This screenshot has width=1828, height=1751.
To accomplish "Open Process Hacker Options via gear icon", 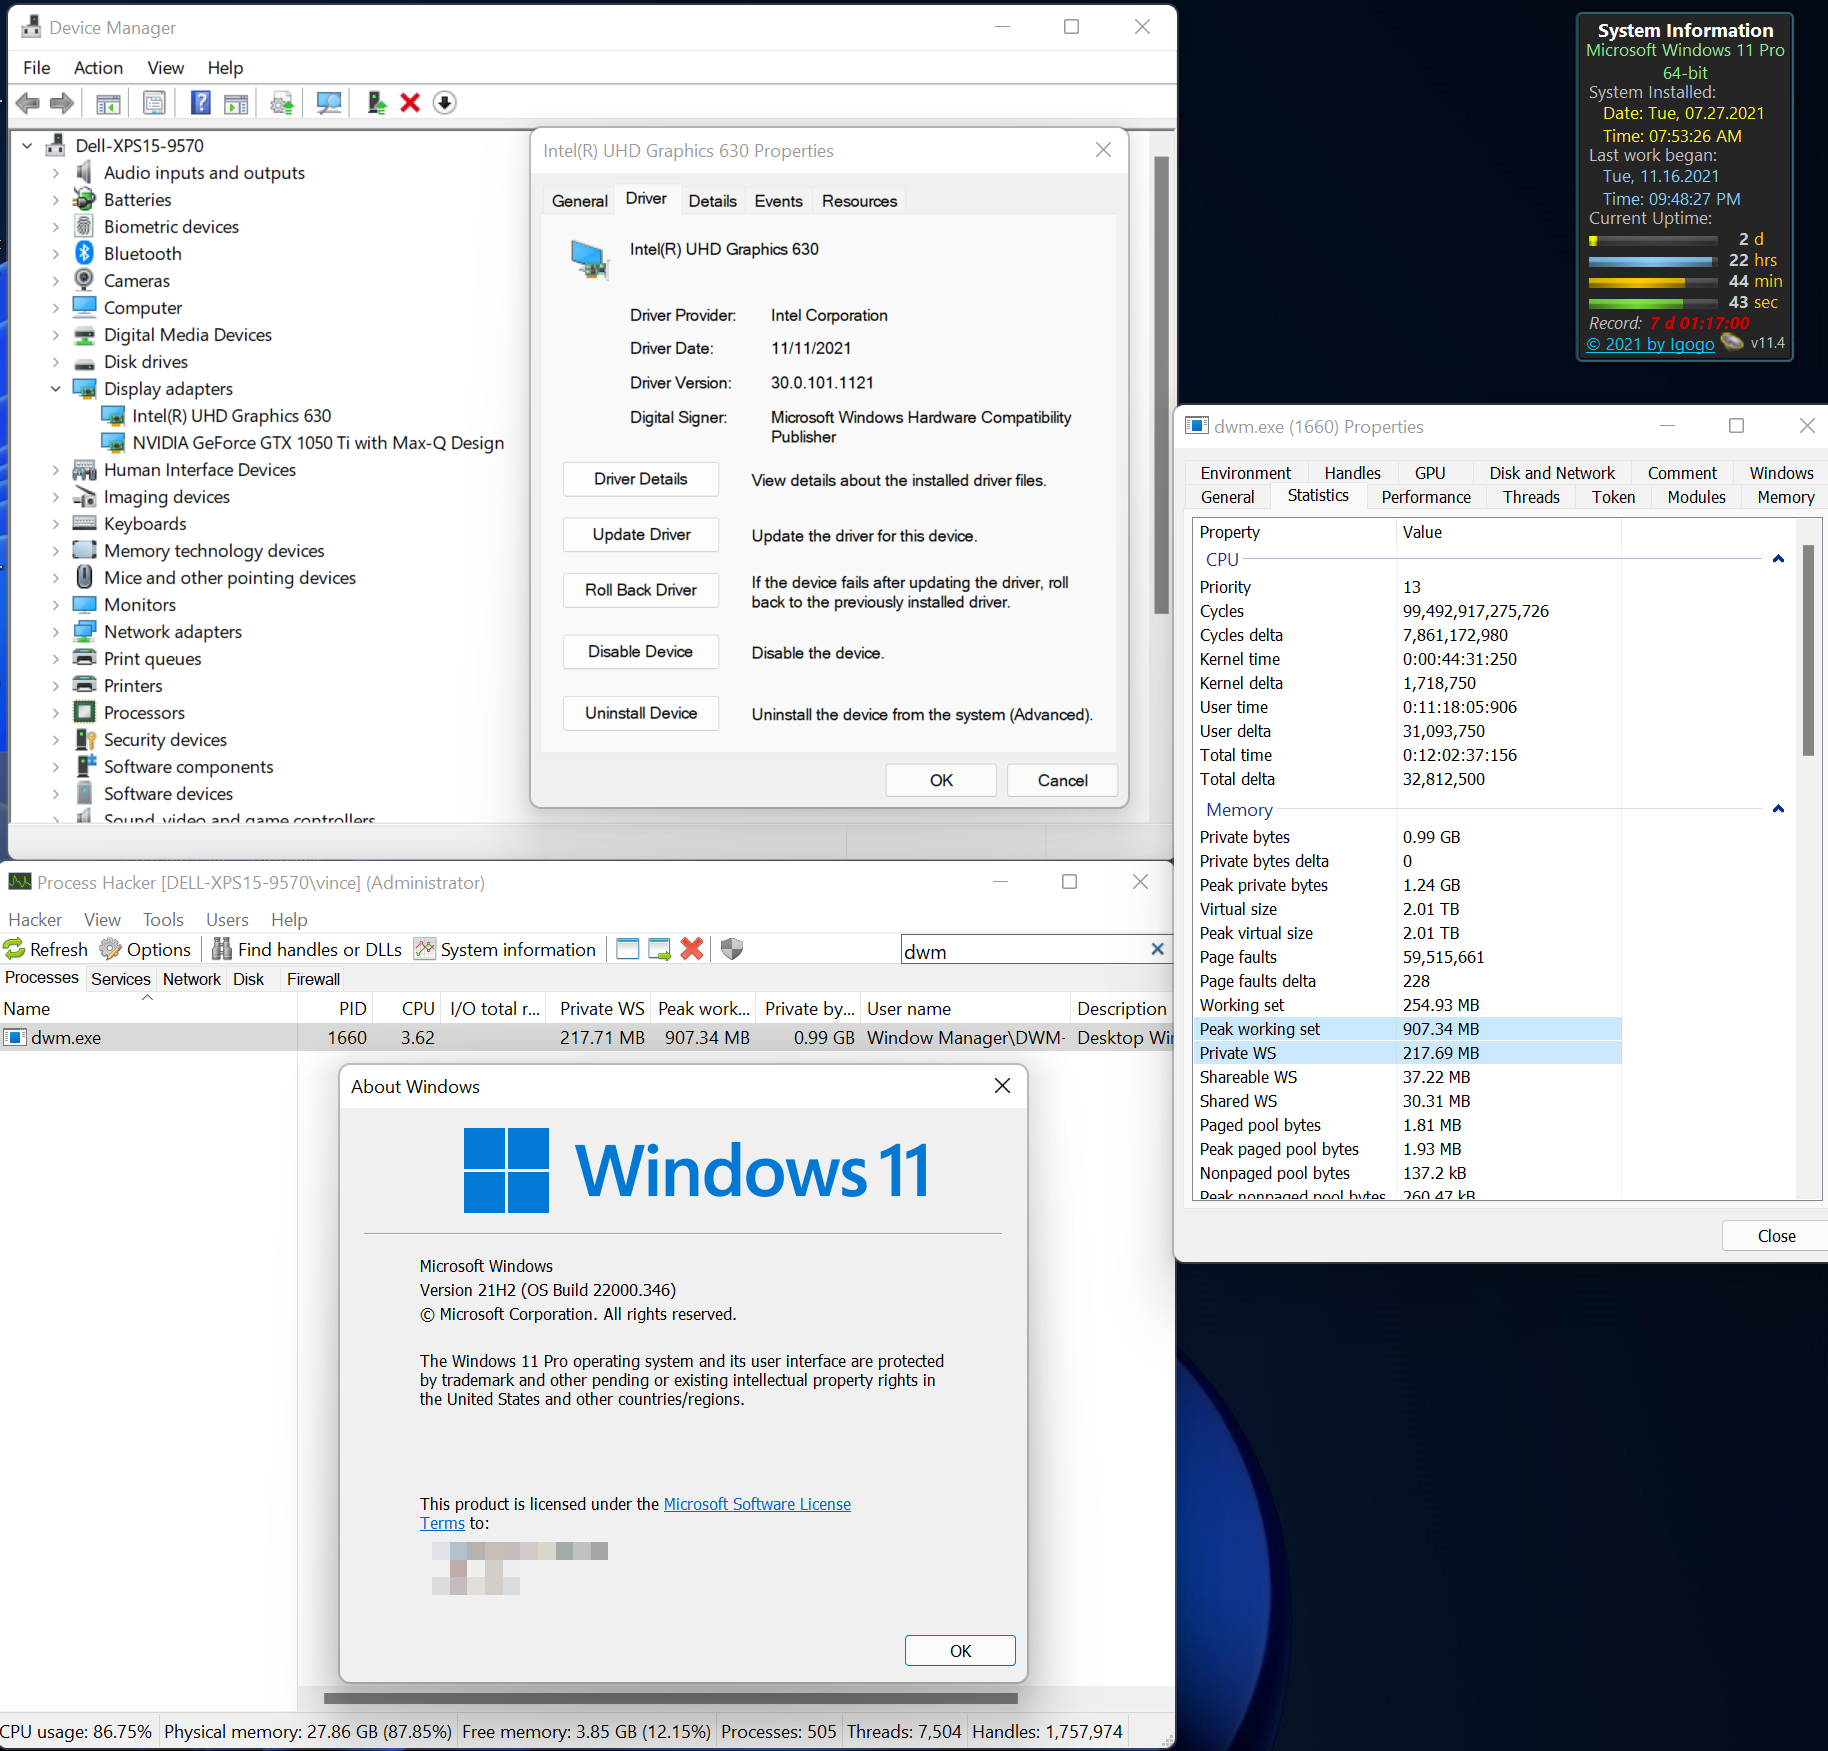I will pyautogui.click(x=146, y=949).
